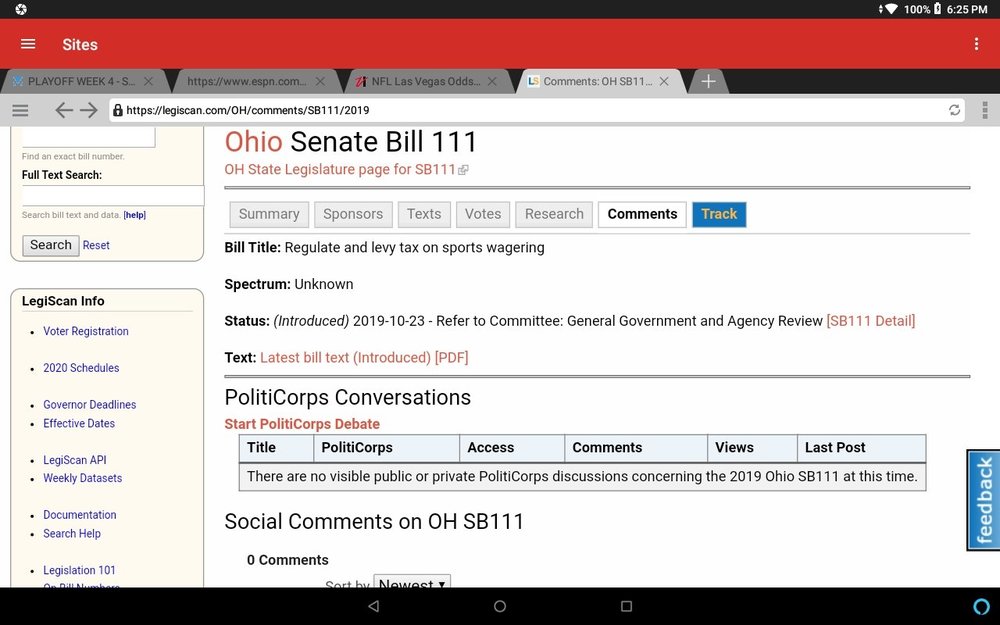Image resolution: width=1000 pixels, height=625 pixels.
Task: Close the espn.com tab
Action: click(x=320, y=82)
